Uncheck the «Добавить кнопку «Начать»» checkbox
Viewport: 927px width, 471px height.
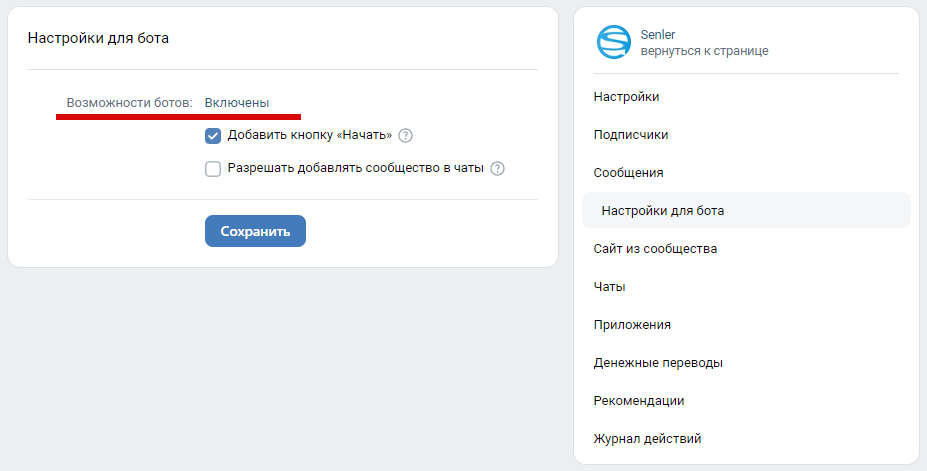point(213,136)
